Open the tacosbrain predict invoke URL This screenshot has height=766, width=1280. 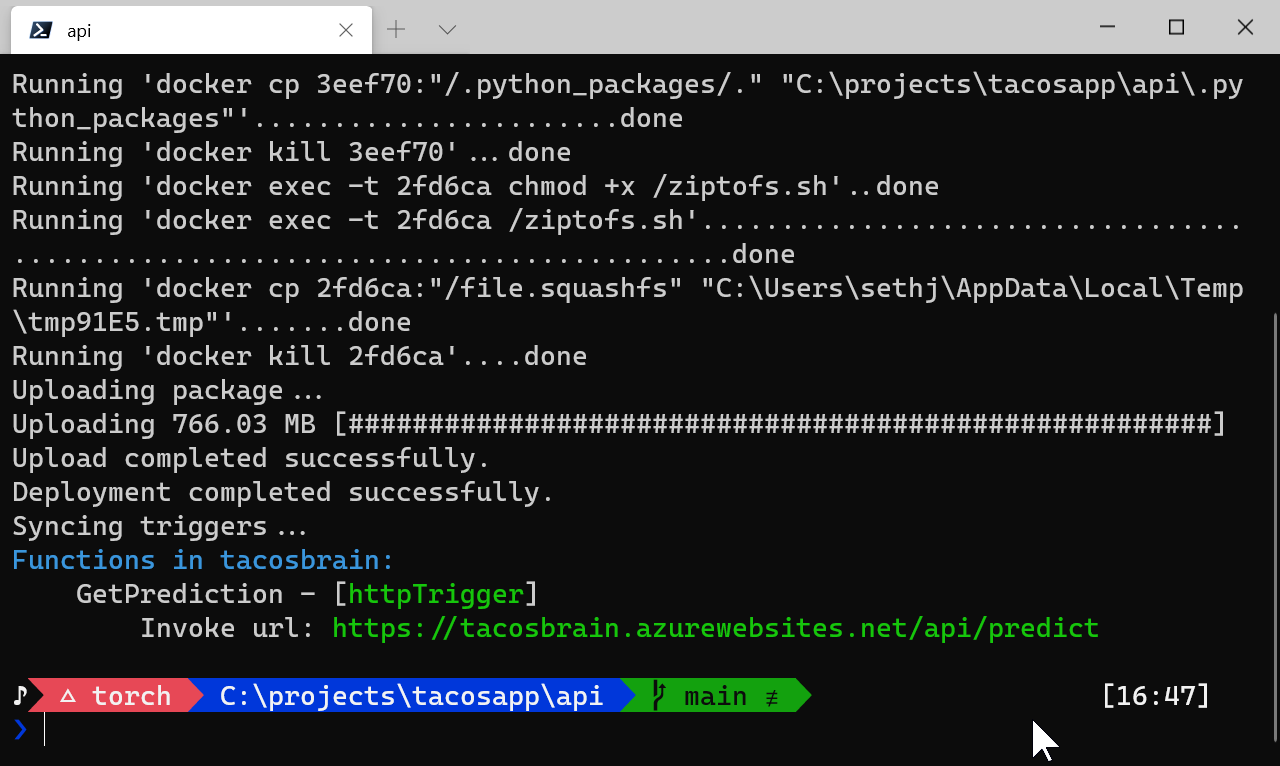[x=715, y=628]
